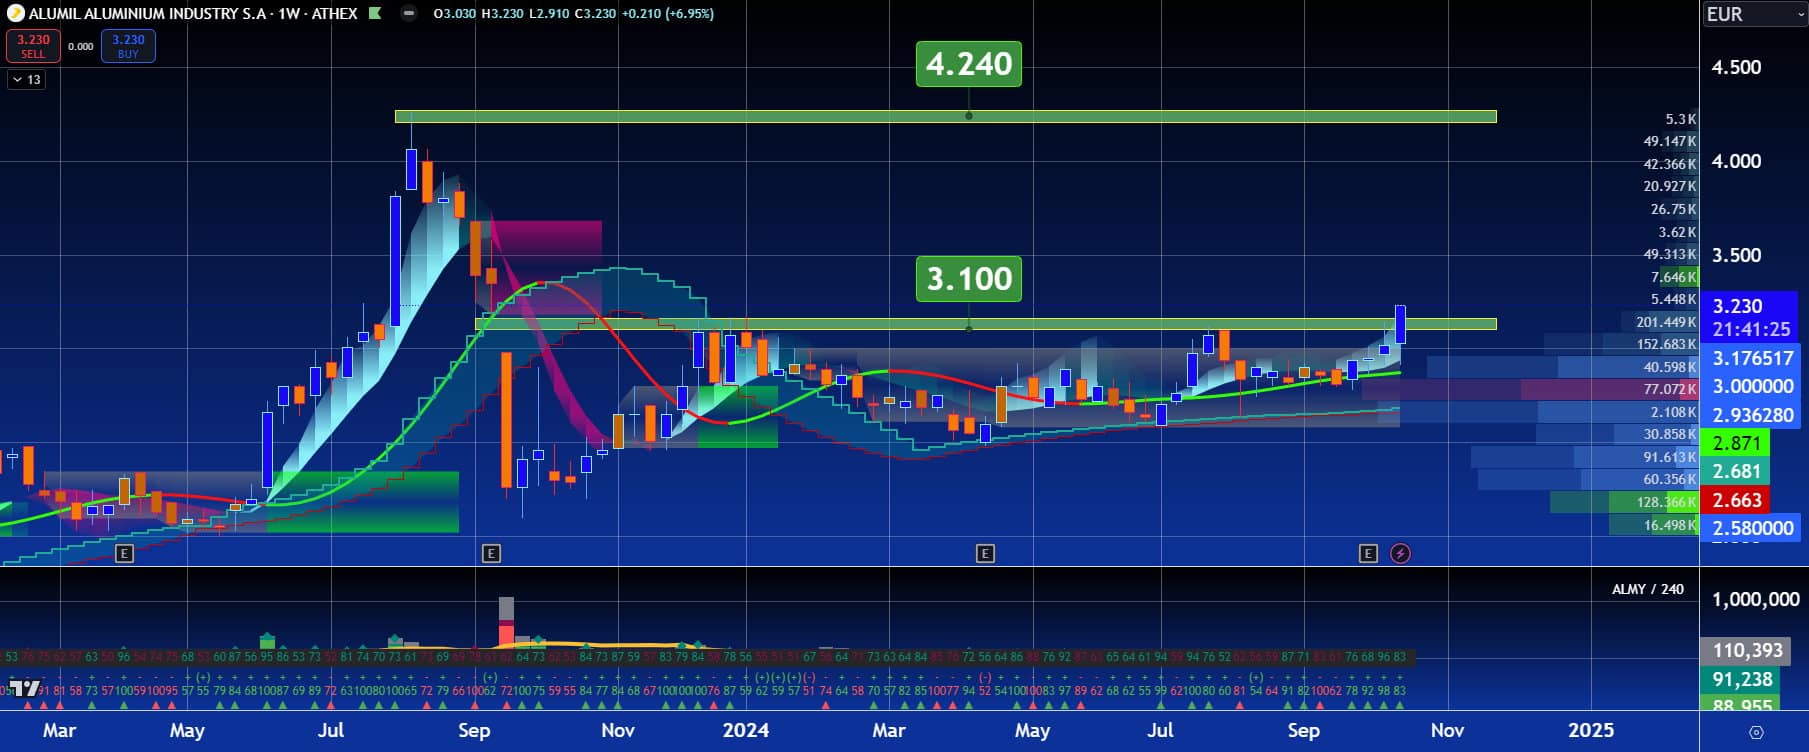Screen dimensions: 1809x752
Task: Click the 3.000000 price scale label
Action: 1751,386
